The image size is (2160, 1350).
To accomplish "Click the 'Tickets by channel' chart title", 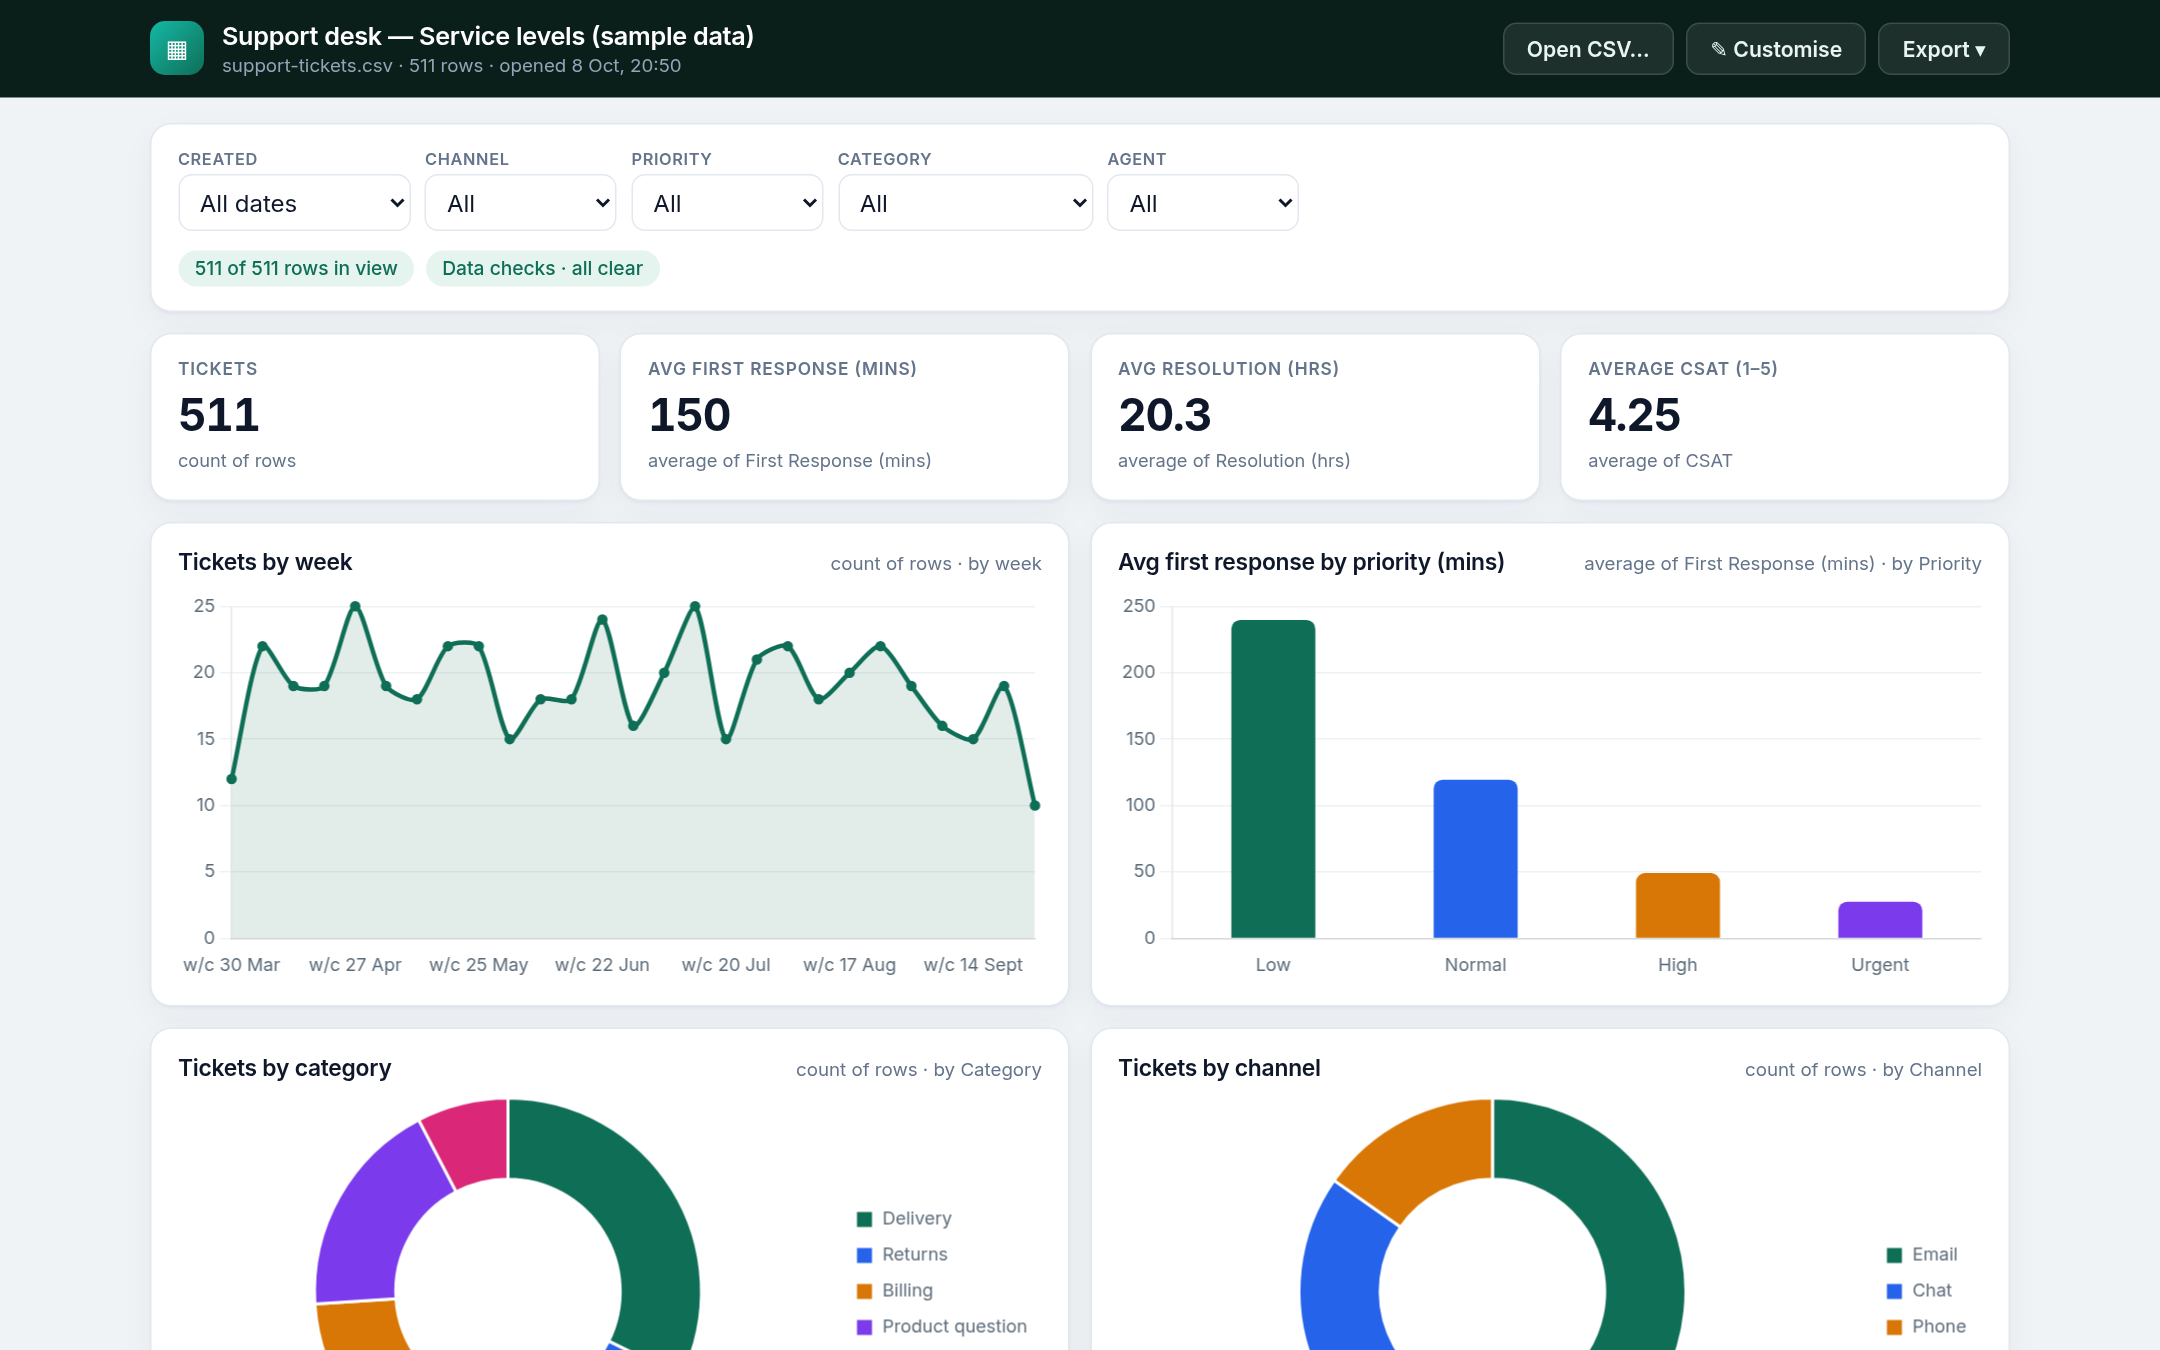I will 1219,1068.
